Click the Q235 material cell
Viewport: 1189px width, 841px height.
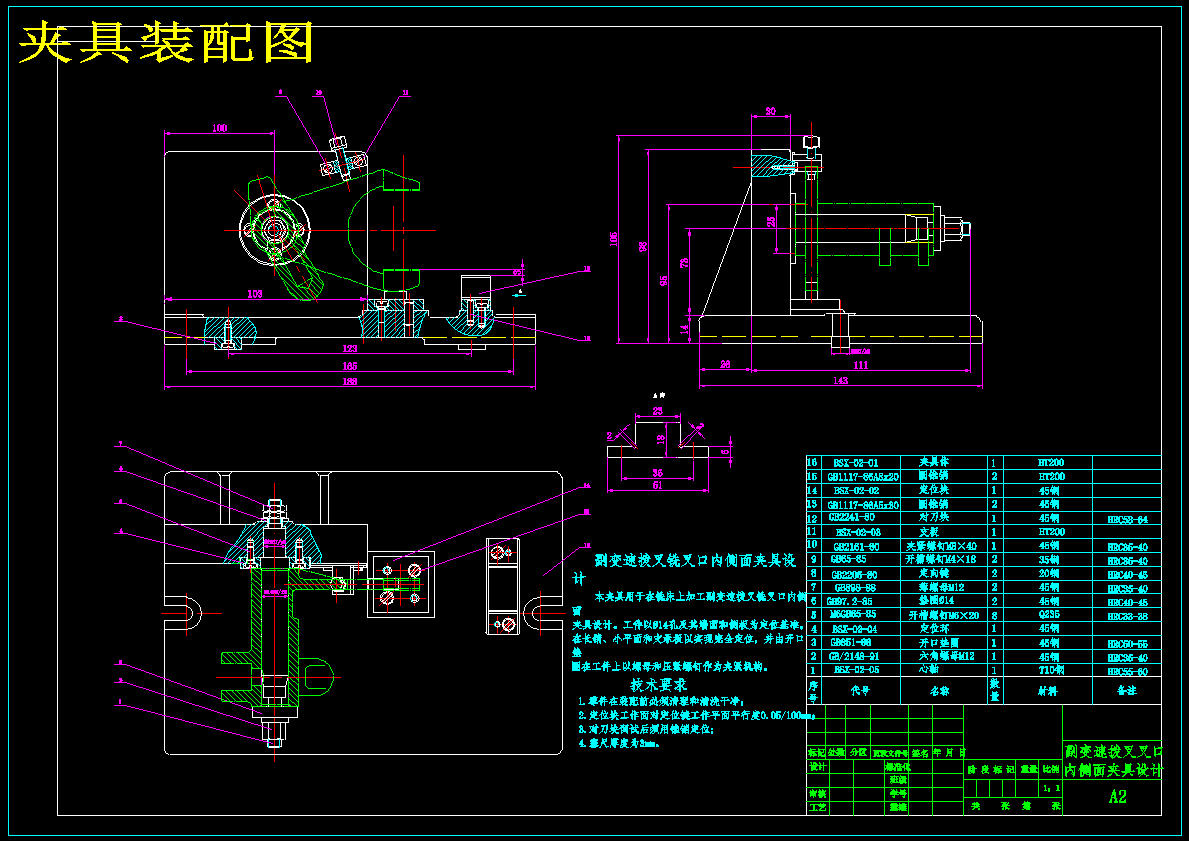pyautogui.click(x=1049, y=615)
